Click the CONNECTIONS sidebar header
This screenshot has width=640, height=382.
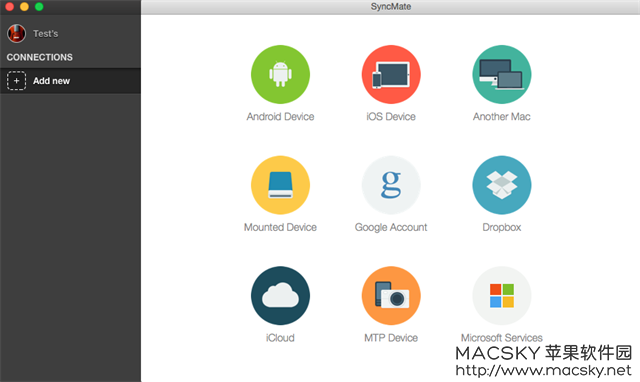click(40, 57)
